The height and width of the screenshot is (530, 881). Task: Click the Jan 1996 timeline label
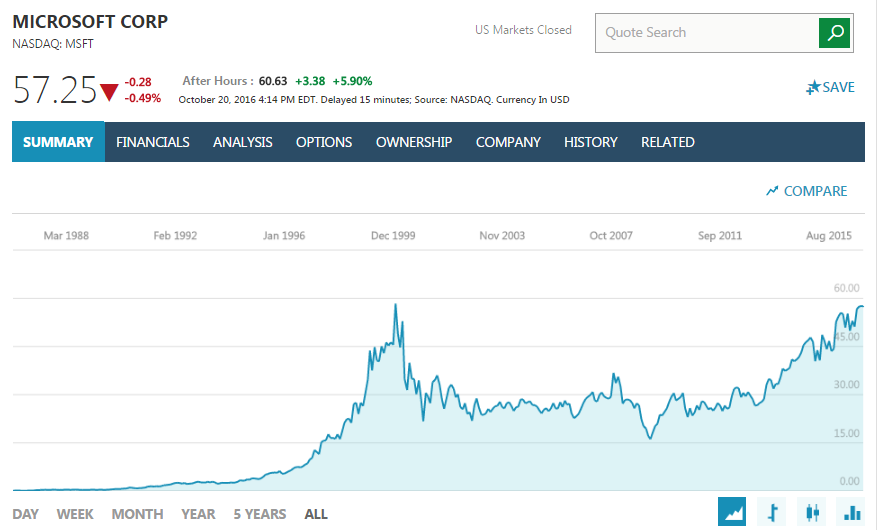pos(284,235)
